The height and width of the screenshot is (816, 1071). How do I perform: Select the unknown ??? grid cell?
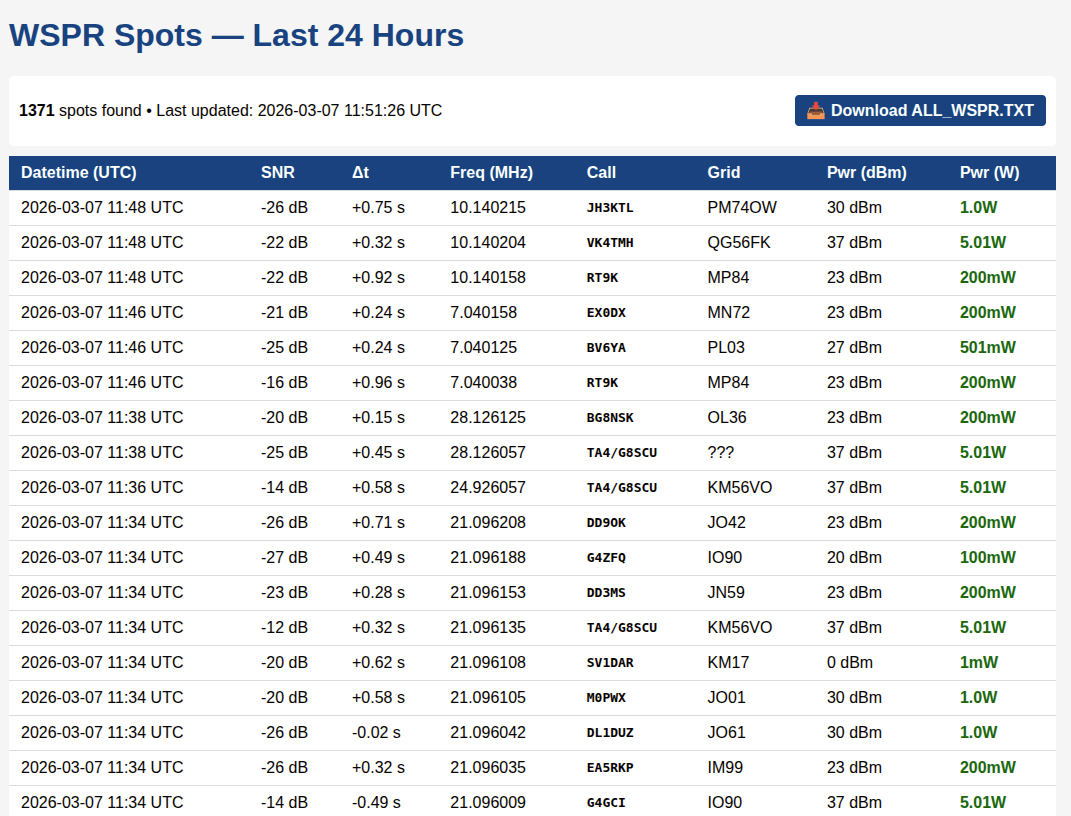[x=720, y=453]
